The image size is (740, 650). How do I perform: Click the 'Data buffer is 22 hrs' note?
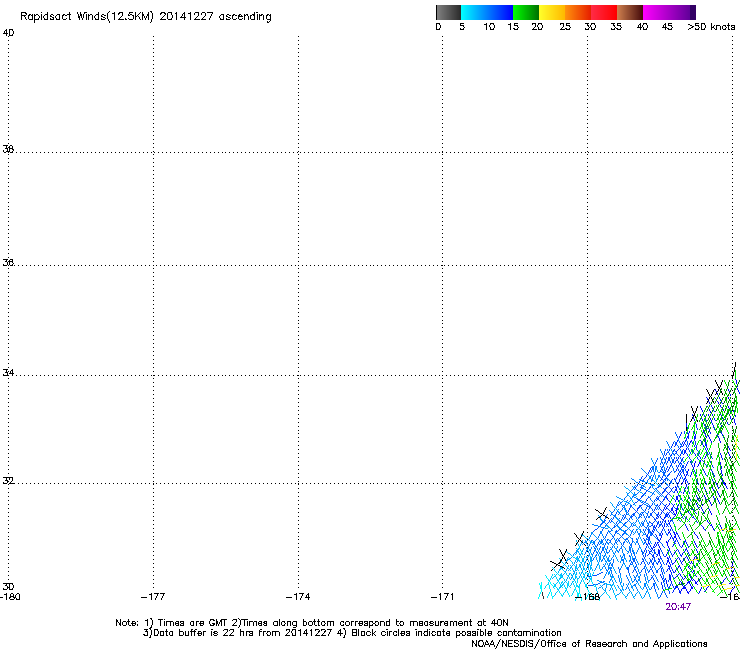[x=352, y=633]
